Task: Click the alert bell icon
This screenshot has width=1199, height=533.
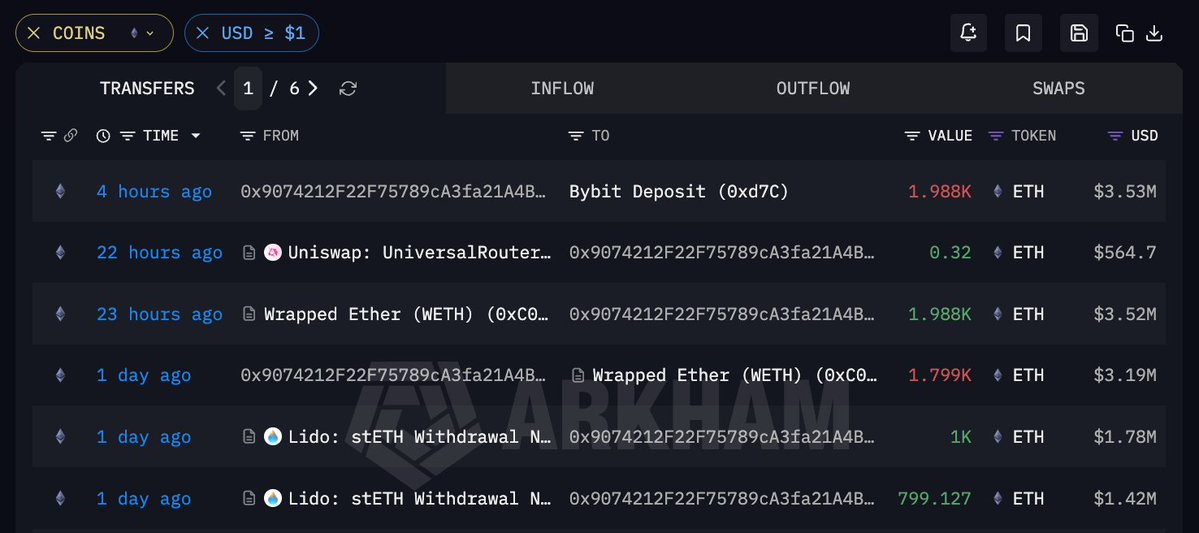Action: click(968, 33)
